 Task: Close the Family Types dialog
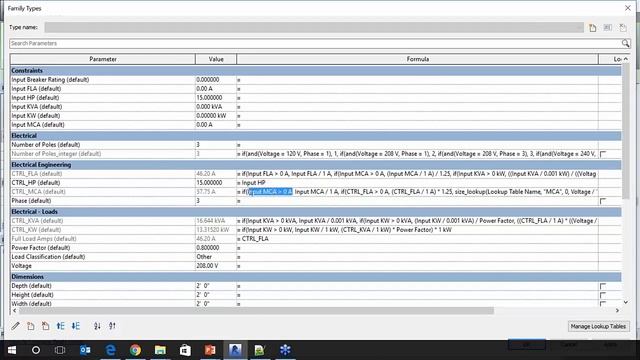click(628, 8)
